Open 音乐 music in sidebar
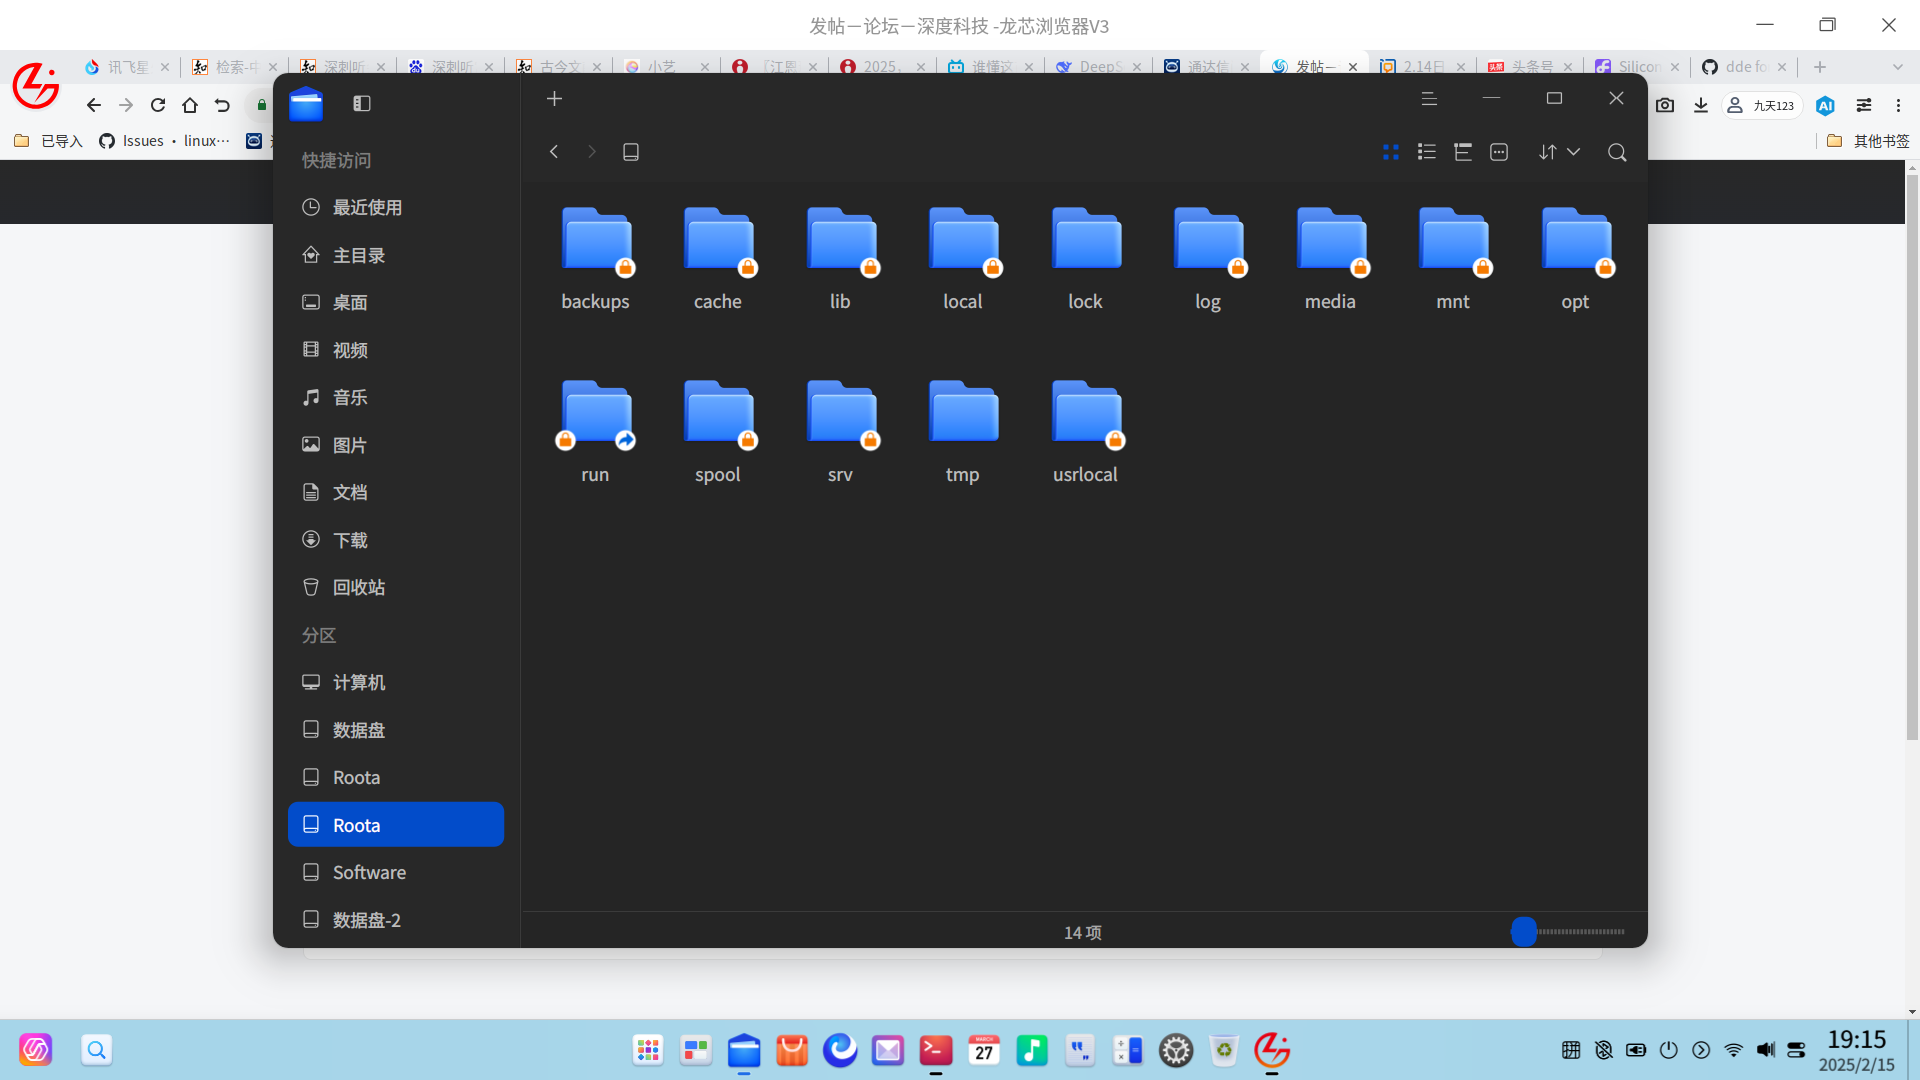 (x=396, y=397)
